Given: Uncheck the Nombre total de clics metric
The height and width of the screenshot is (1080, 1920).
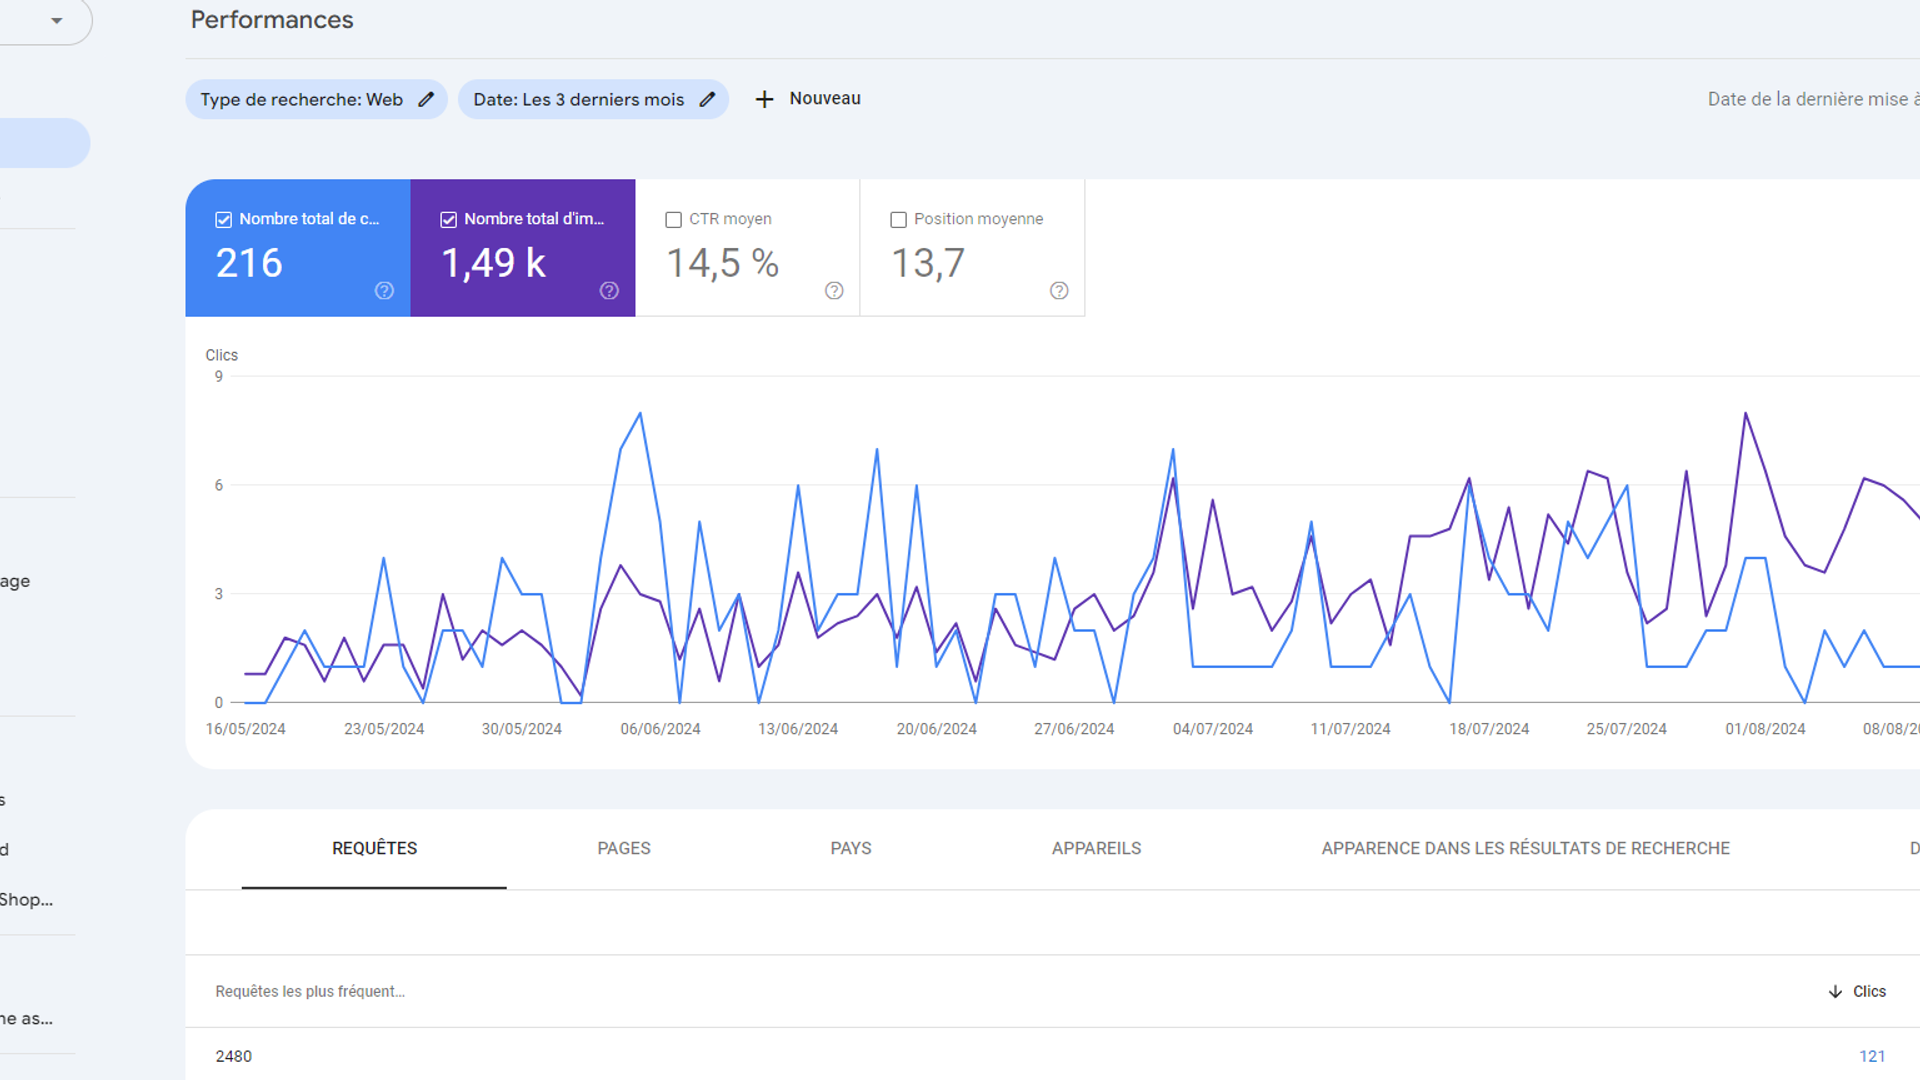Looking at the screenshot, I should (223, 219).
